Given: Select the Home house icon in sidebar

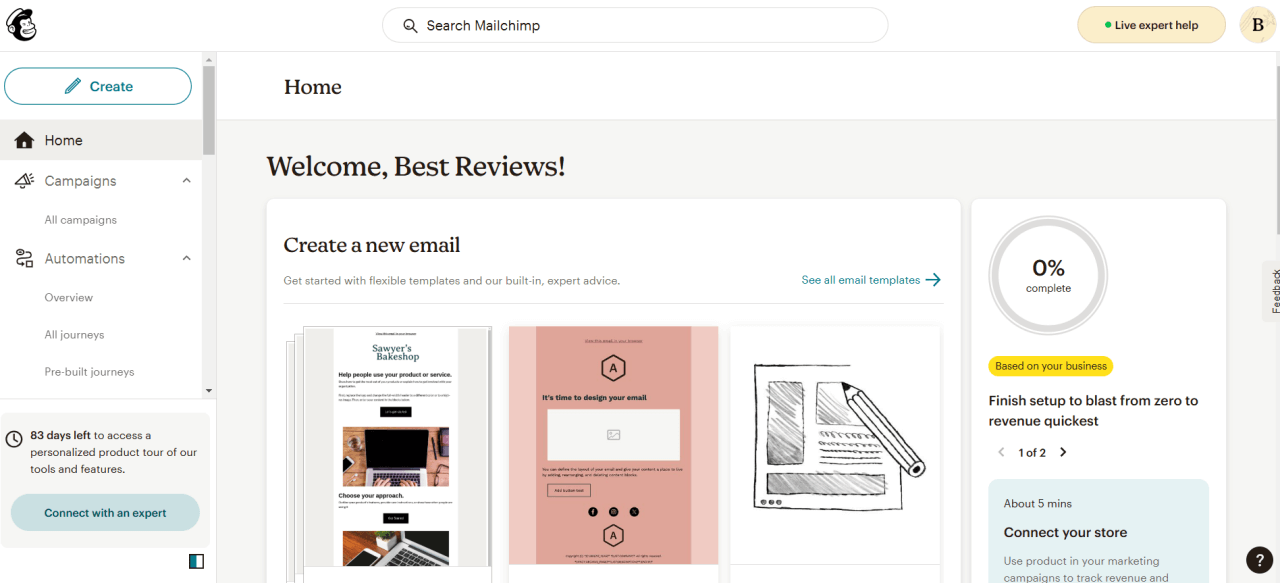Looking at the screenshot, I should (x=23, y=140).
